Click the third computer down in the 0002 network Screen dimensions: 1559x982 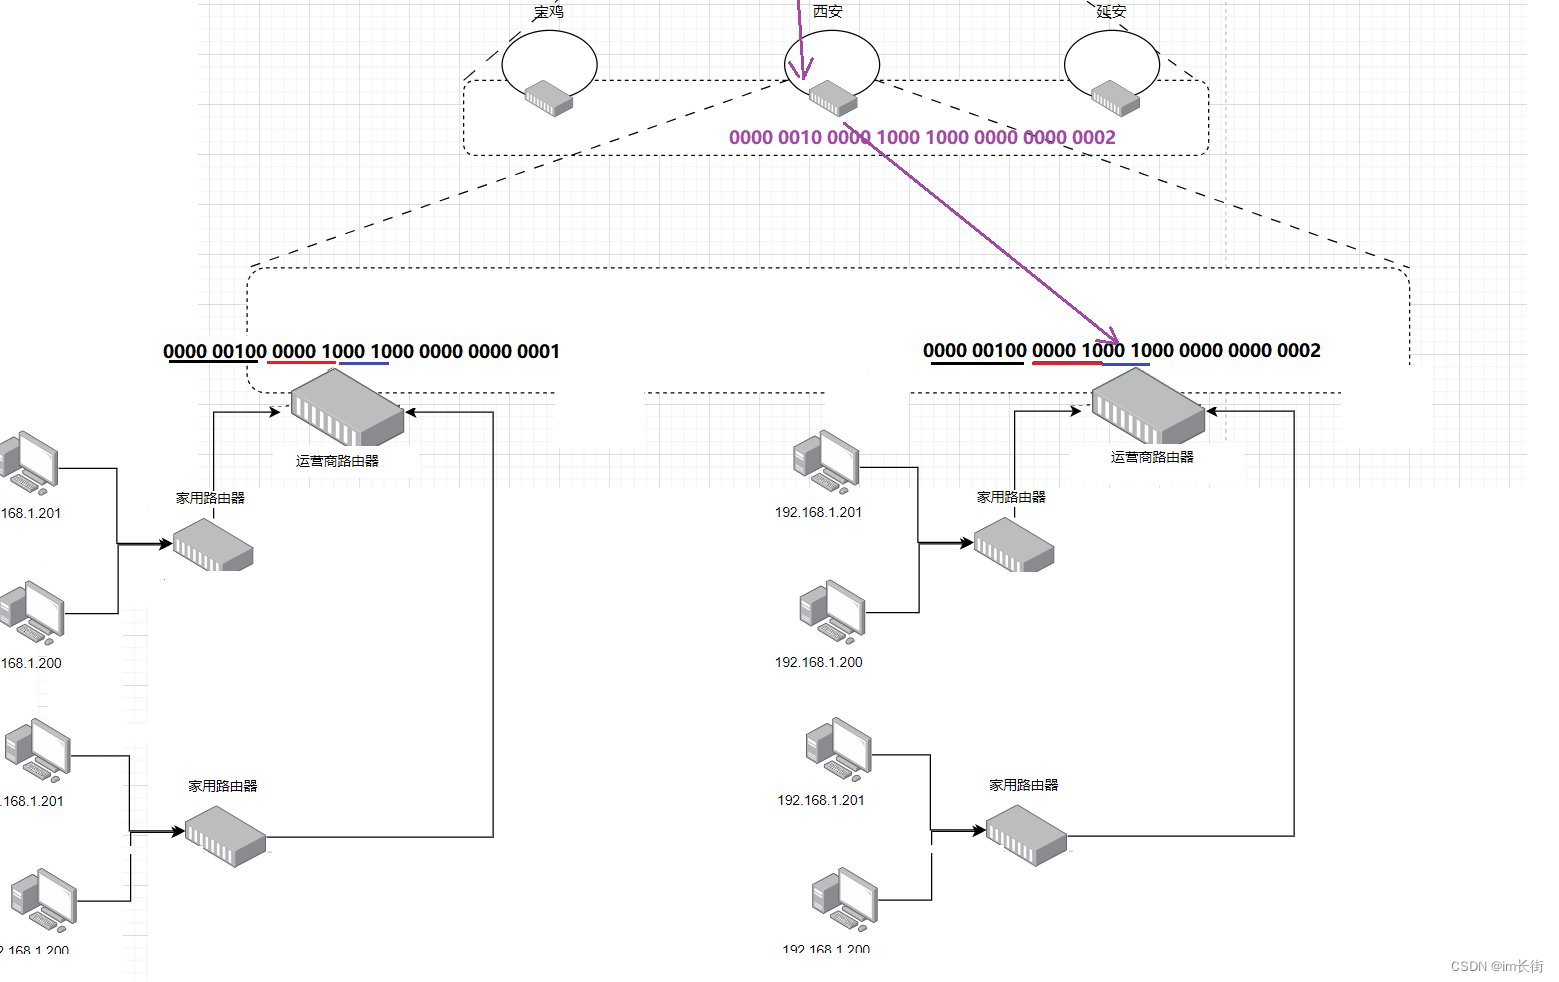[x=838, y=749]
